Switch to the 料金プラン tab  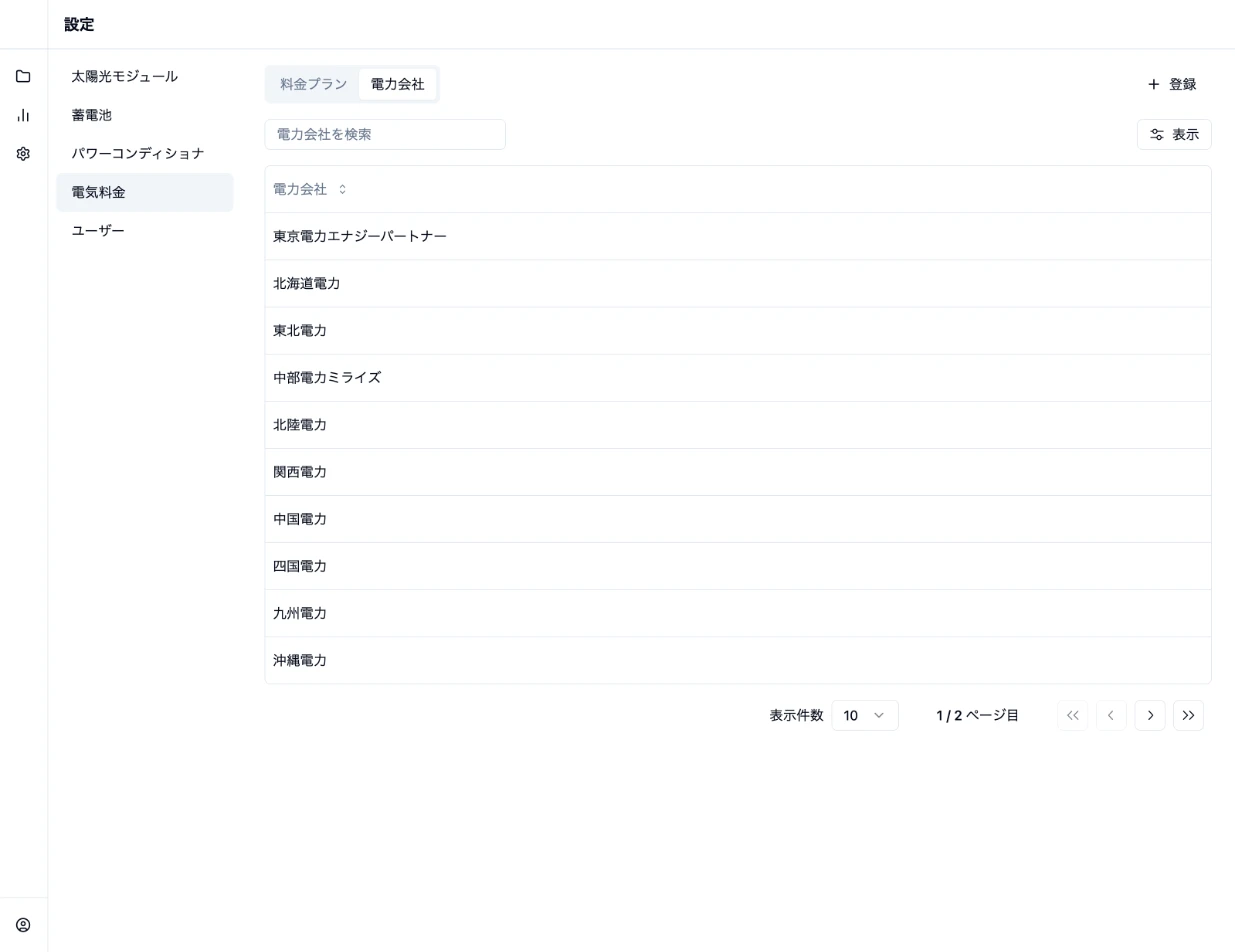point(314,84)
